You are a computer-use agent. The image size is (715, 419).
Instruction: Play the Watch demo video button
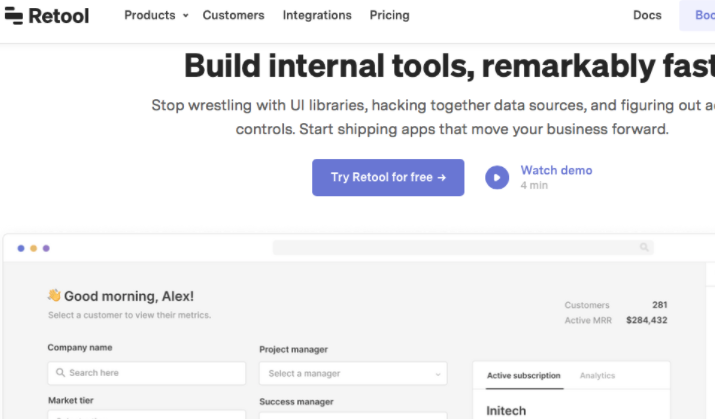[497, 177]
